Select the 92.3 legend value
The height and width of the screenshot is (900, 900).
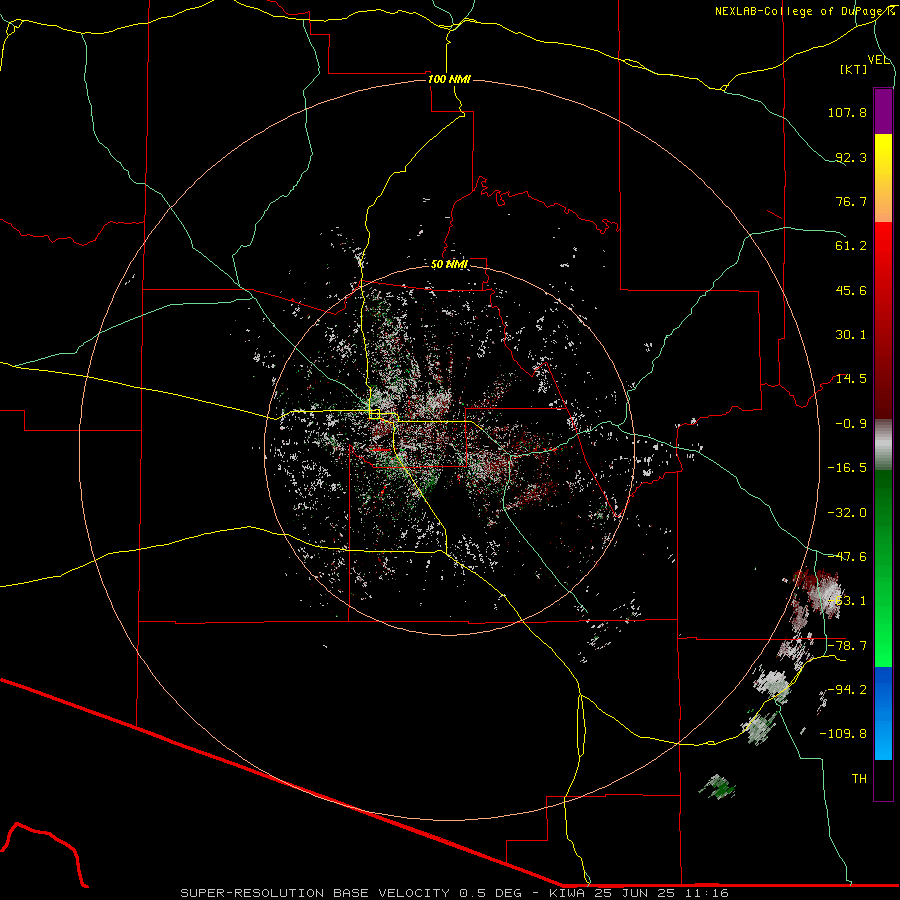pos(851,157)
